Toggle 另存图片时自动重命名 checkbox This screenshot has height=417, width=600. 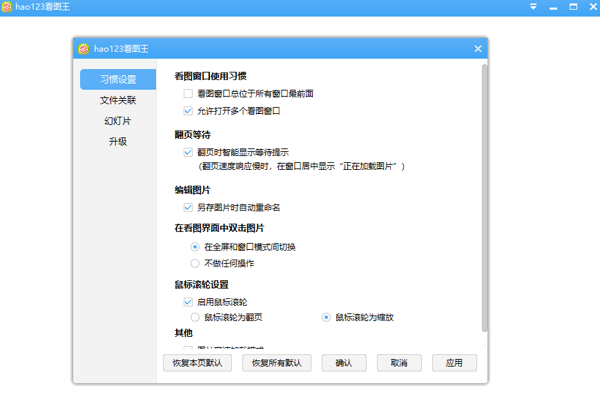click(188, 208)
